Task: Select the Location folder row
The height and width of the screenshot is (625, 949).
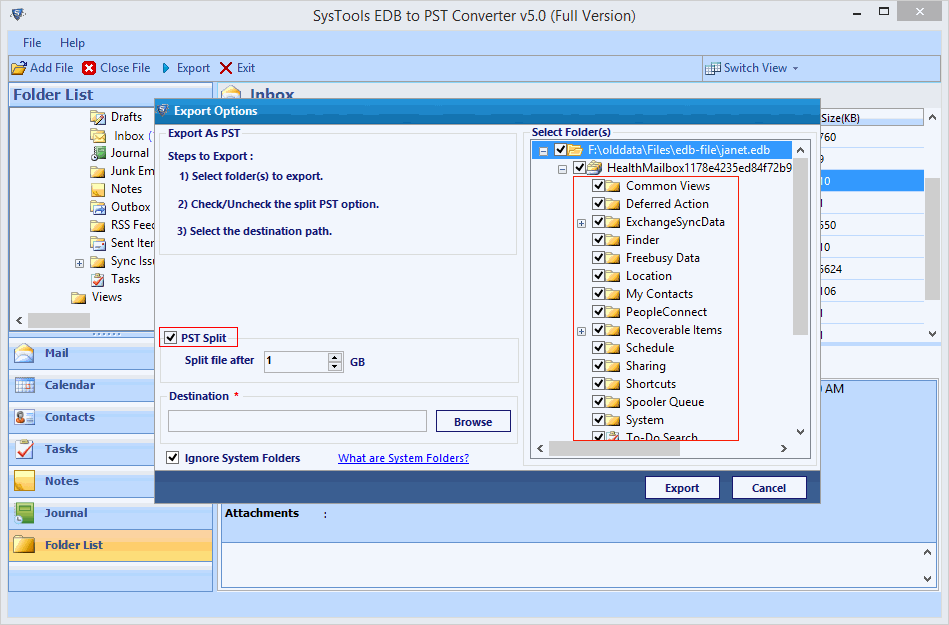Action: pos(648,276)
